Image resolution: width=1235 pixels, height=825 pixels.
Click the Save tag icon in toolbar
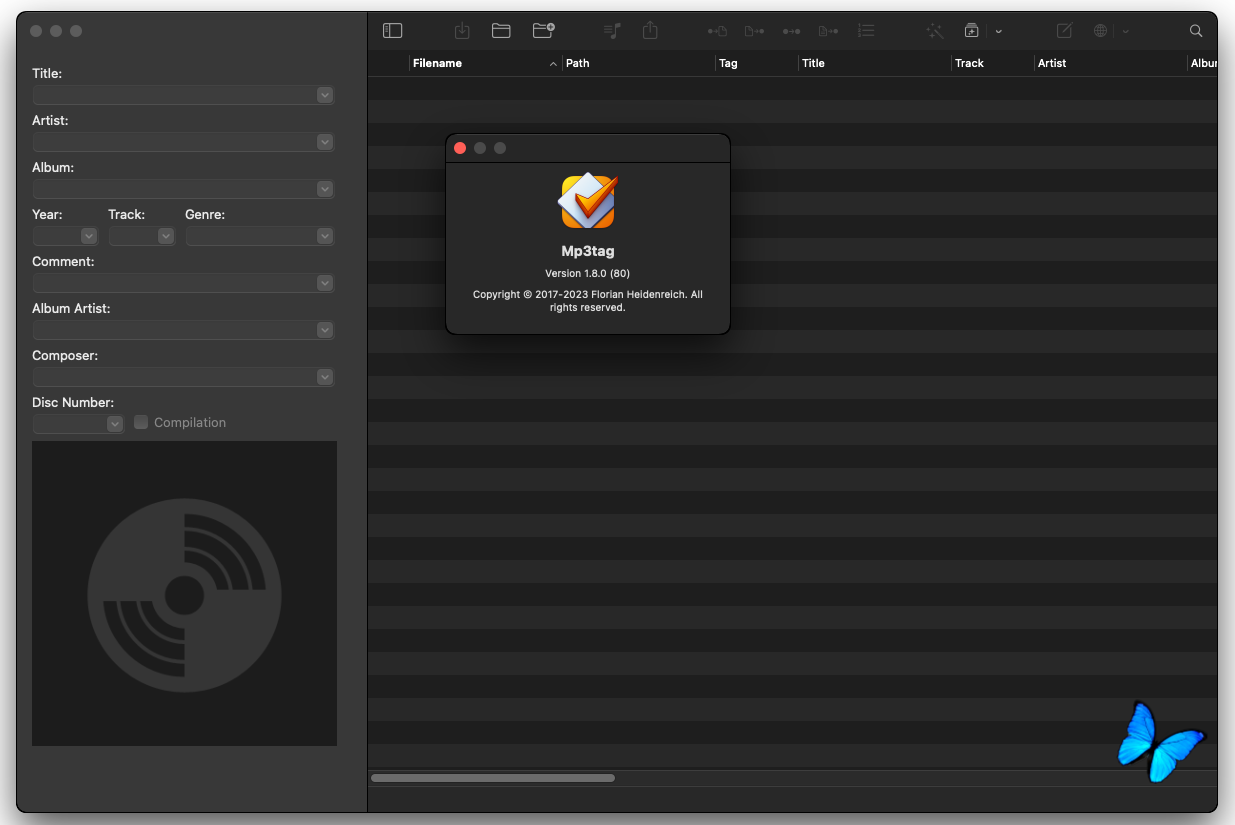coord(462,31)
